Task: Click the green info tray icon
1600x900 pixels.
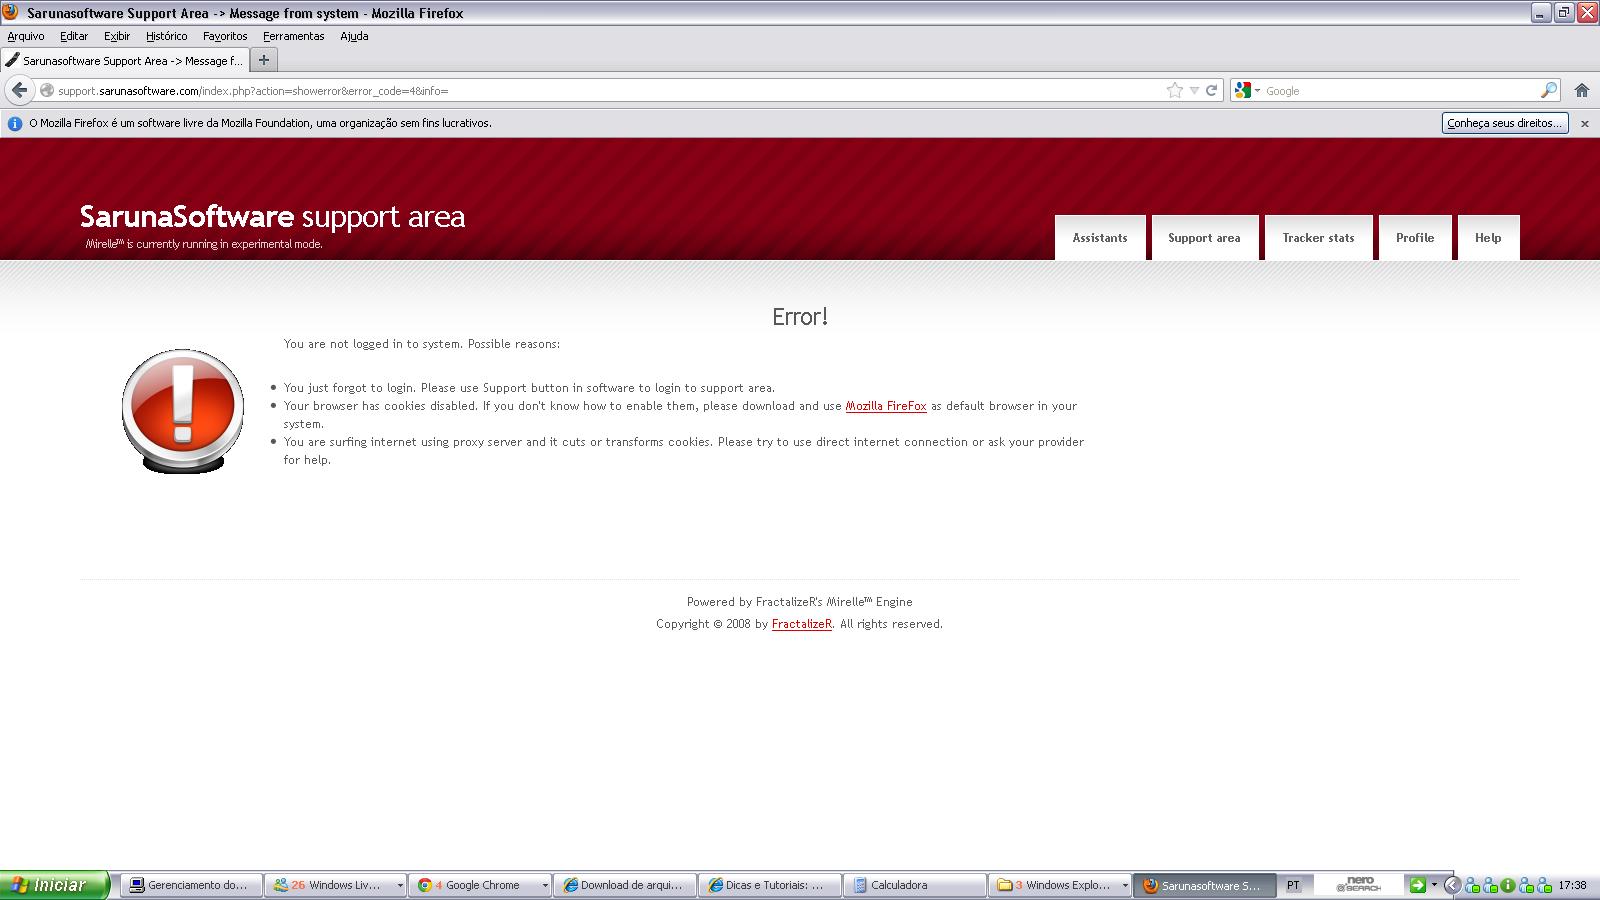Action: pyautogui.click(x=1507, y=885)
